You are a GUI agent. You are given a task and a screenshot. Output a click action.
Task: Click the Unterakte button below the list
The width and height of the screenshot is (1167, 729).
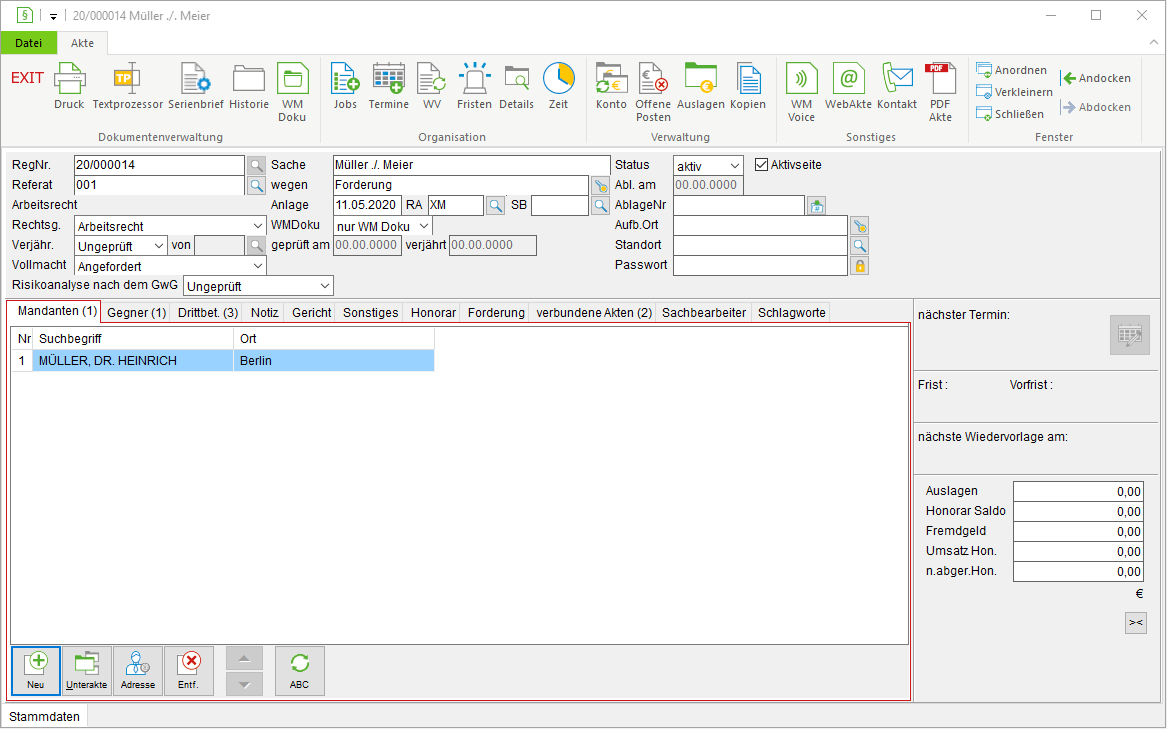pyautogui.click(x=86, y=671)
